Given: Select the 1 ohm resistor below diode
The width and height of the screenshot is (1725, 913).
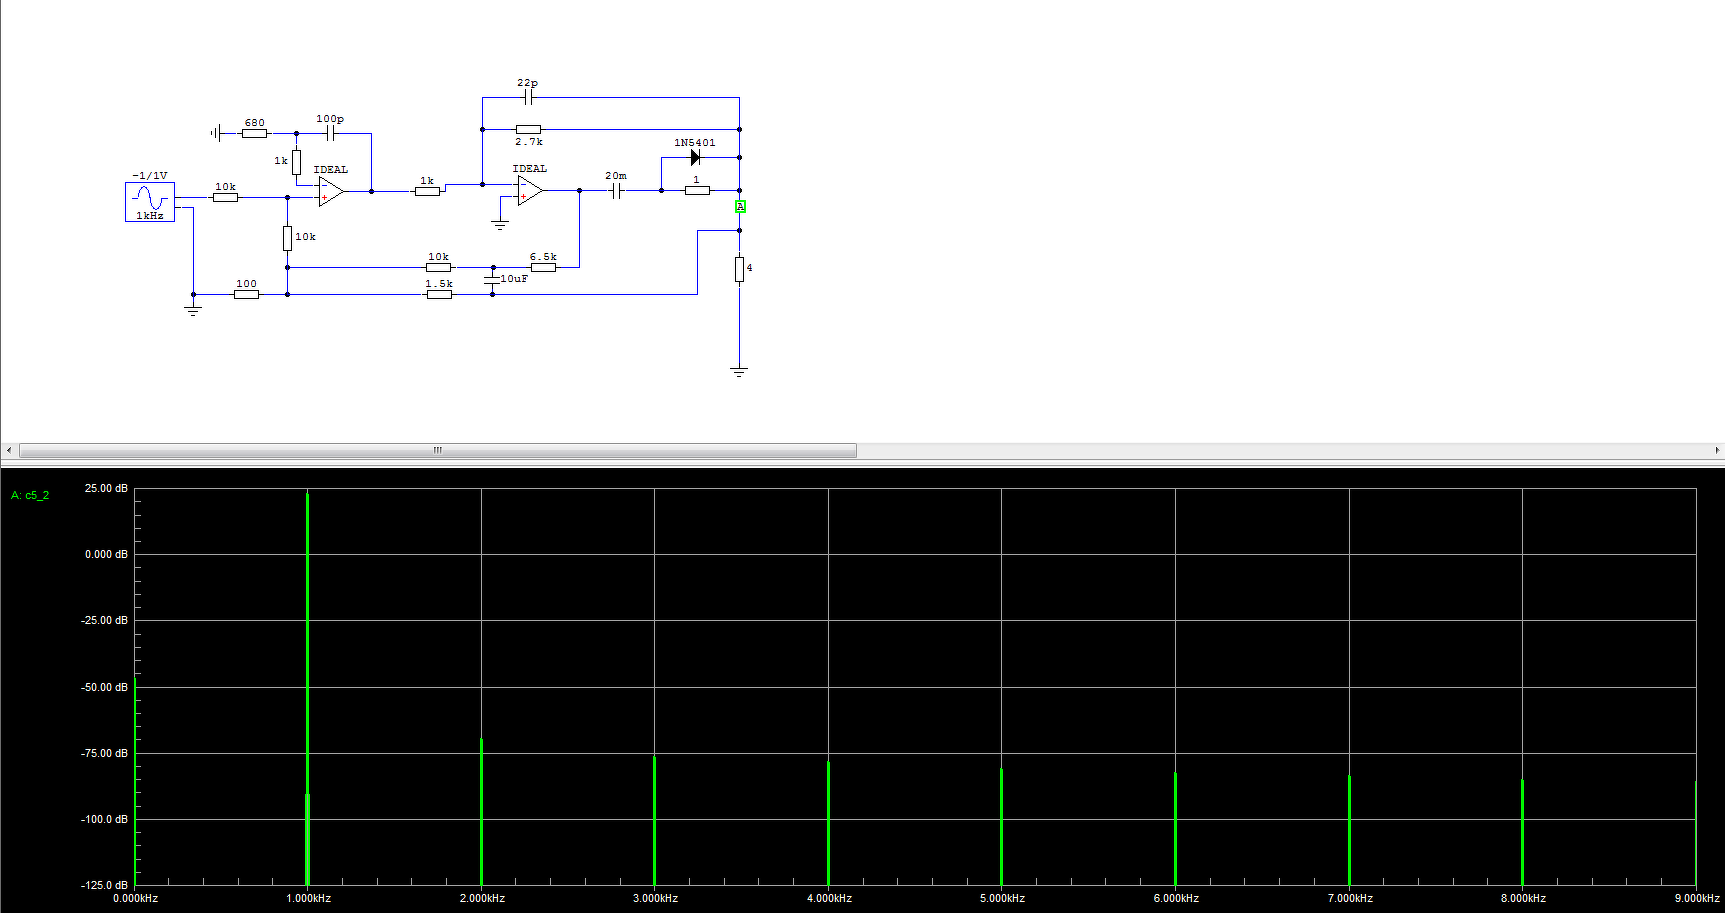Looking at the screenshot, I should click(697, 190).
